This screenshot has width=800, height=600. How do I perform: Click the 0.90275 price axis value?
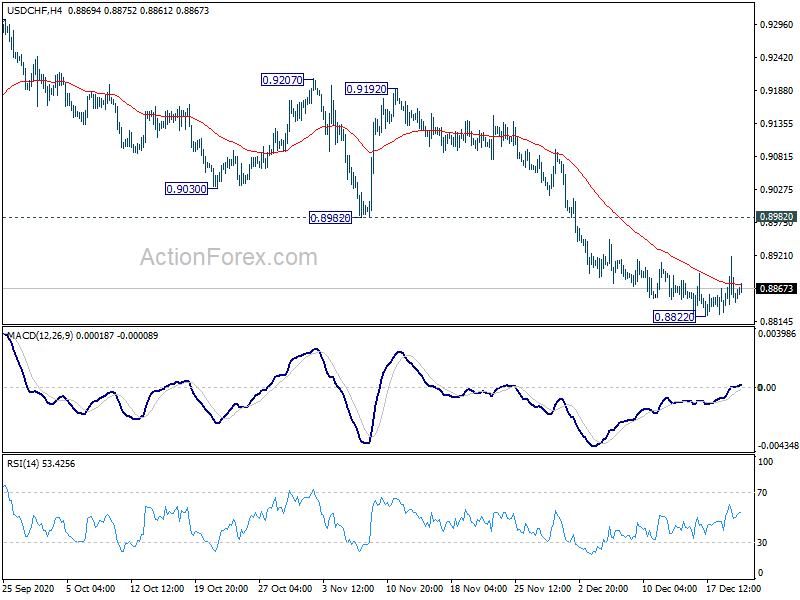pos(777,189)
